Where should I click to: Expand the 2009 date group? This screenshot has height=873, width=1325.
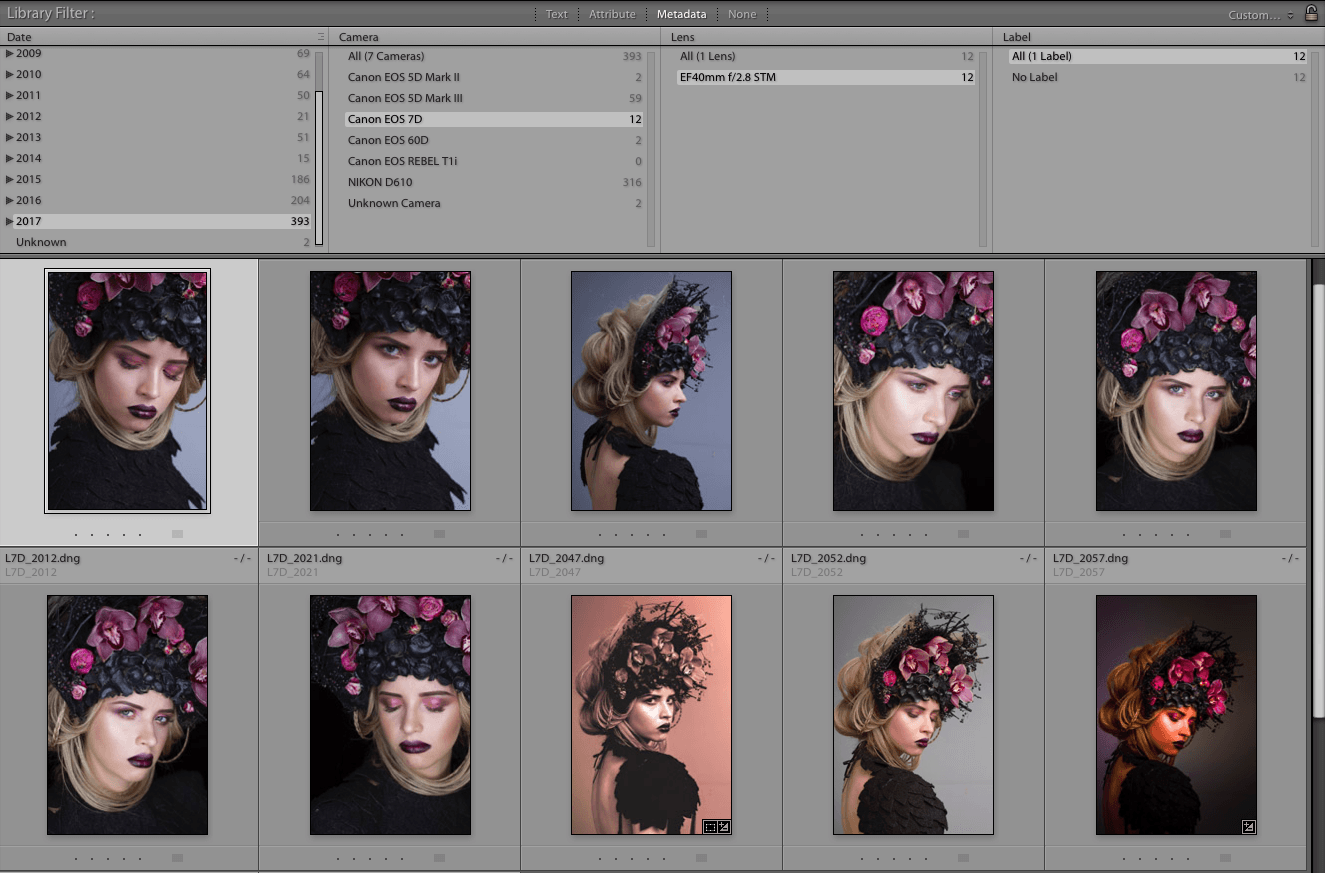[x=10, y=53]
